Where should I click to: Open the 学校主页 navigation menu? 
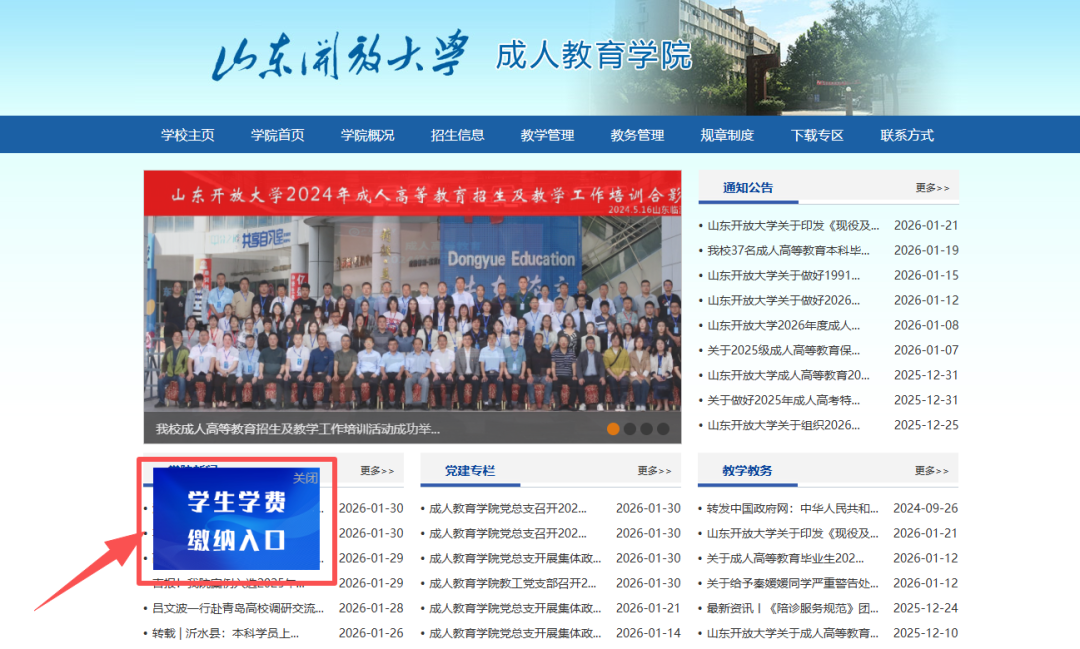pyautogui.click(x=186, y=135)
